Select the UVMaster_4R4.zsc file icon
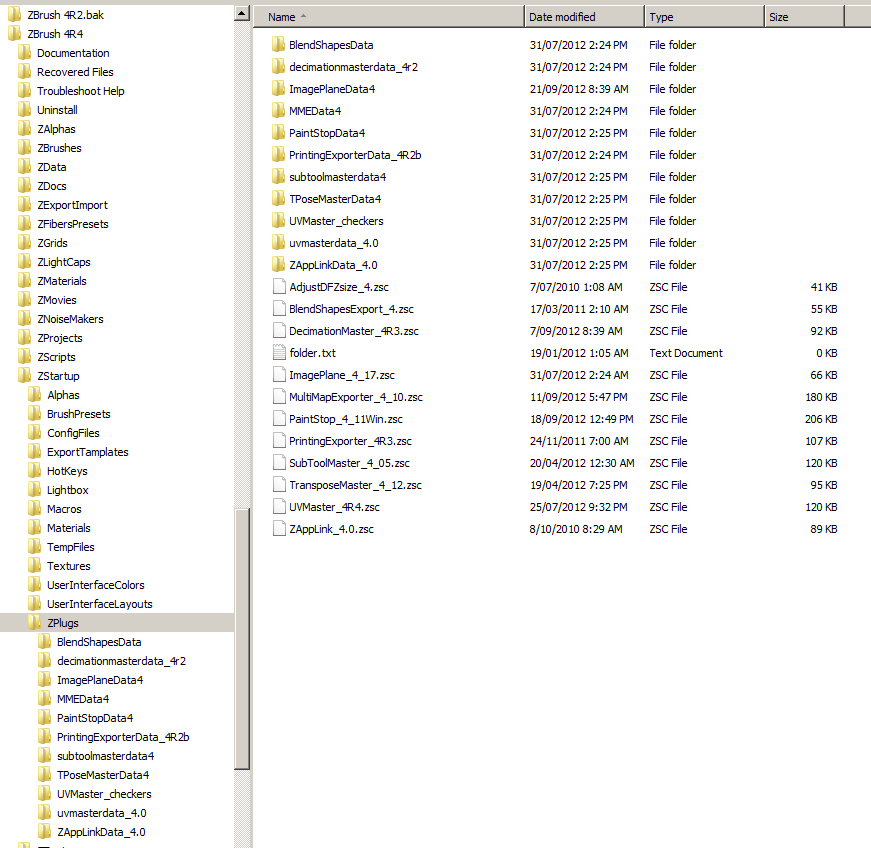Image resolution: width=871 pixels, height=848 pixels. pyautogui.click(x=279, y=506)
